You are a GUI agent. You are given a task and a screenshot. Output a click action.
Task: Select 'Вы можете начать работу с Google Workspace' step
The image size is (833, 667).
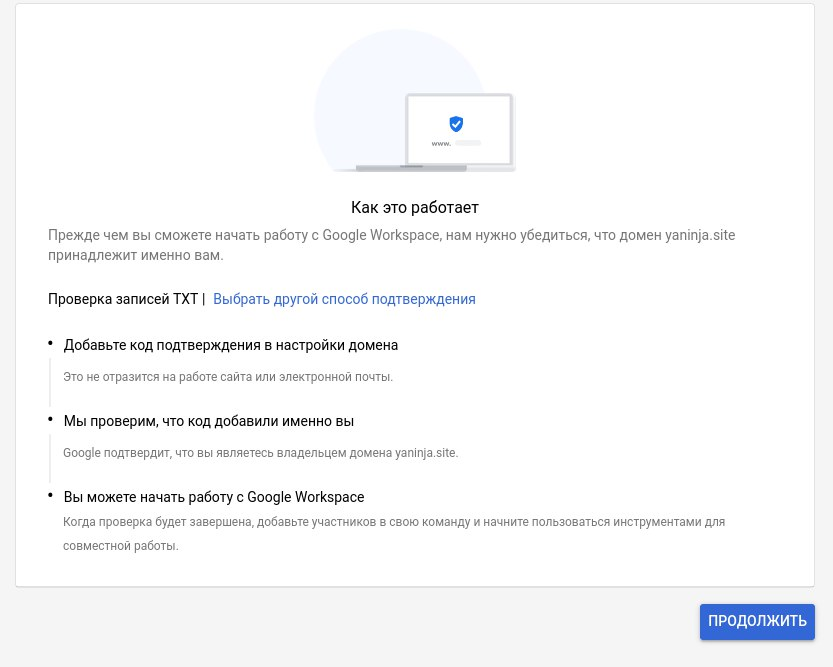pyautogui.click(x=214, y=497)
